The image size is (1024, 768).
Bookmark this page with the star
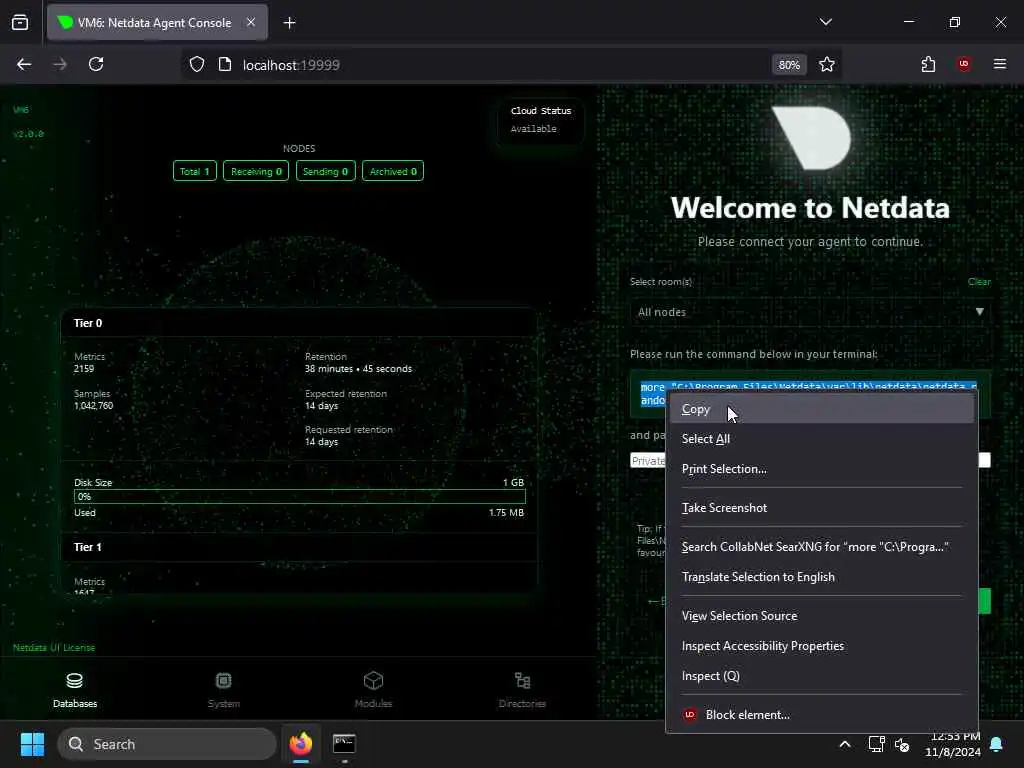[x=827, y=65]
